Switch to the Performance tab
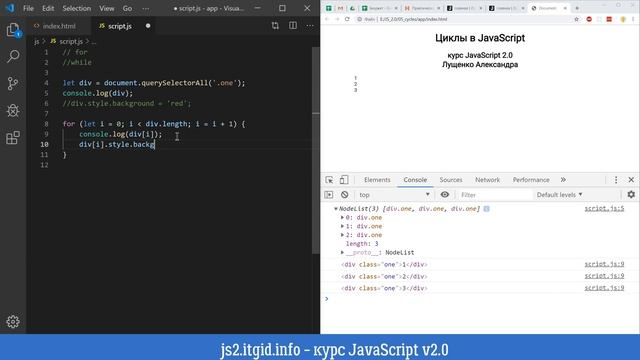 531,180
